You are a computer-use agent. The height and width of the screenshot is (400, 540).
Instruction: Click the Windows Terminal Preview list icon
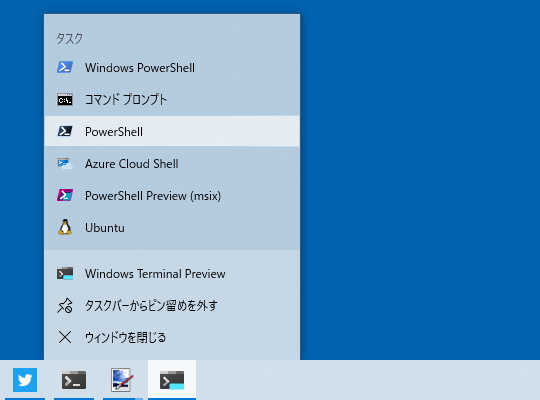[x=65, y=274]
